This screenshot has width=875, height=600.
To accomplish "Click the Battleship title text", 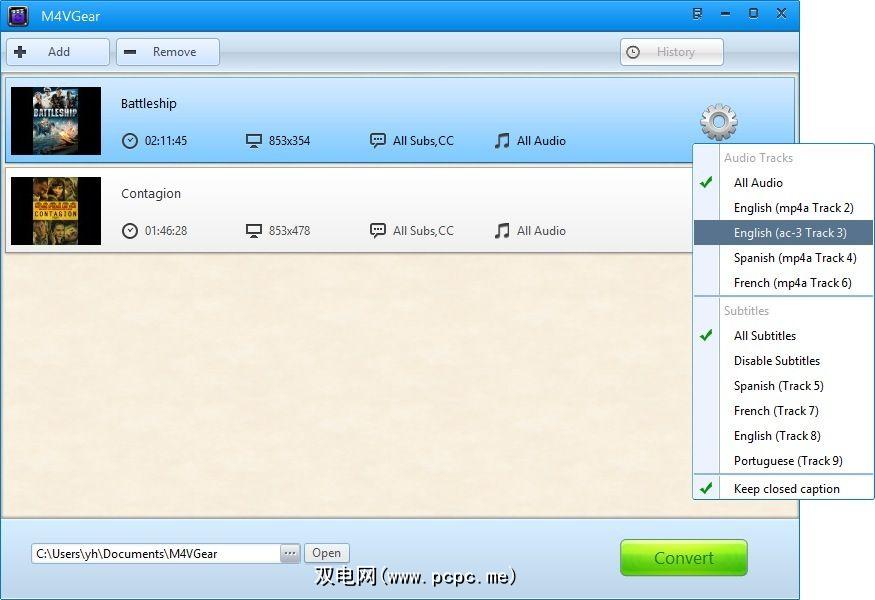I will [x=148, y=103].
